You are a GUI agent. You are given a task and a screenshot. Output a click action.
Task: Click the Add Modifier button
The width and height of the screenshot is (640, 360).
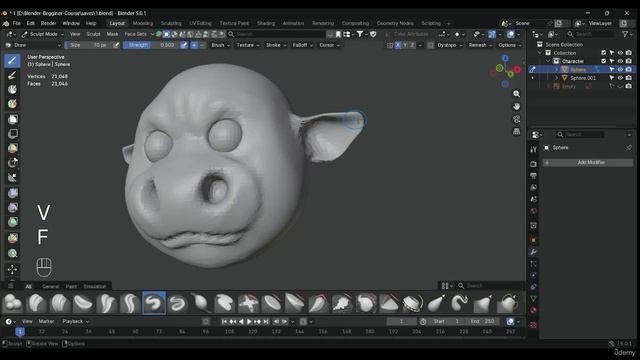click(588, 162)
